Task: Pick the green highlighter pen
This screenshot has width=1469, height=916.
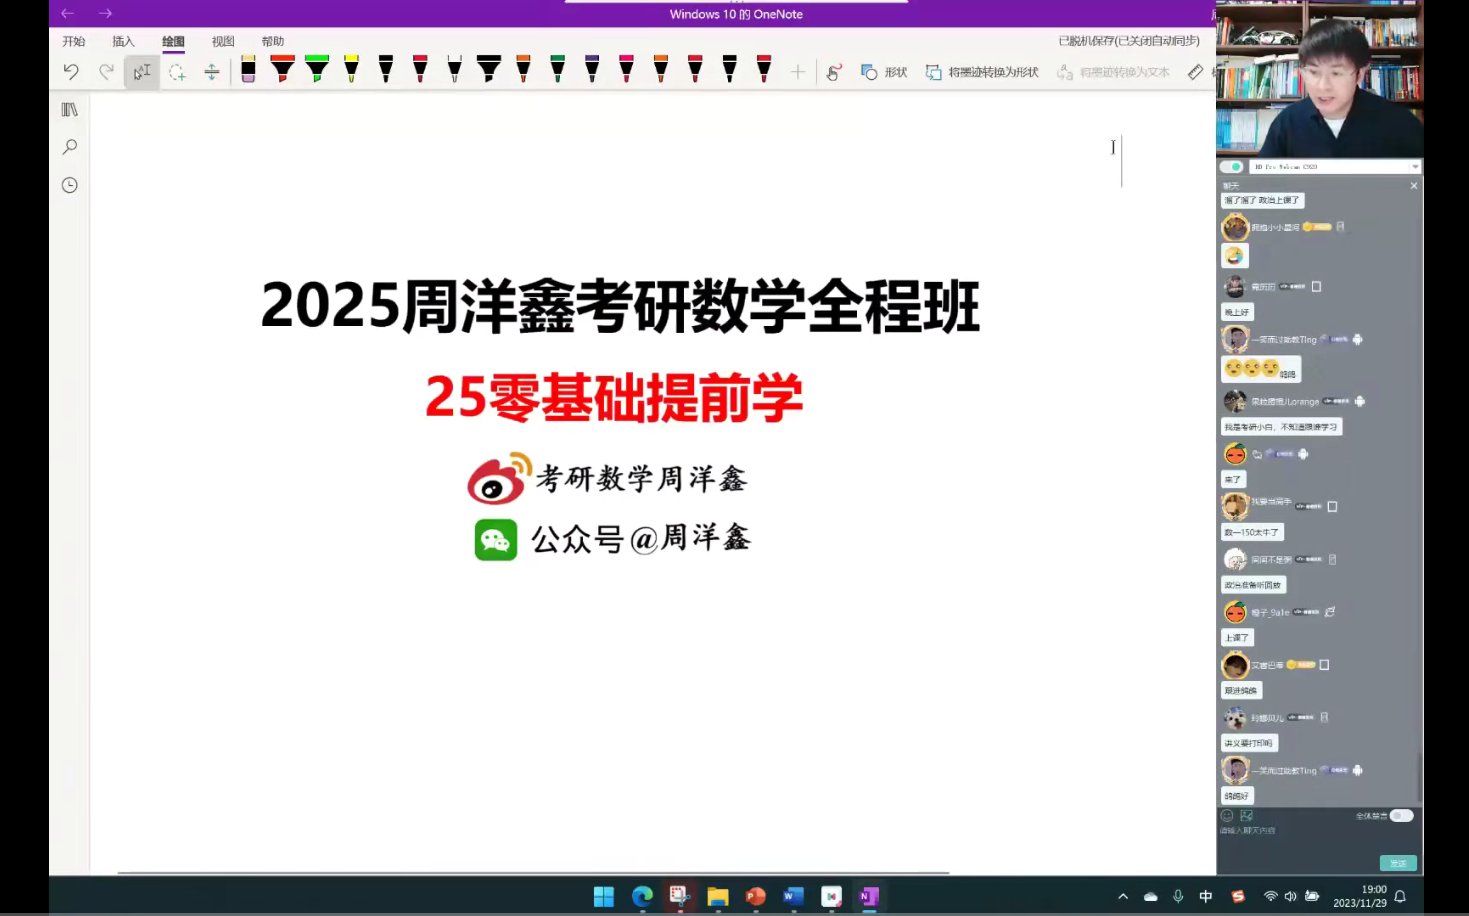Action: tap(317, 68)
